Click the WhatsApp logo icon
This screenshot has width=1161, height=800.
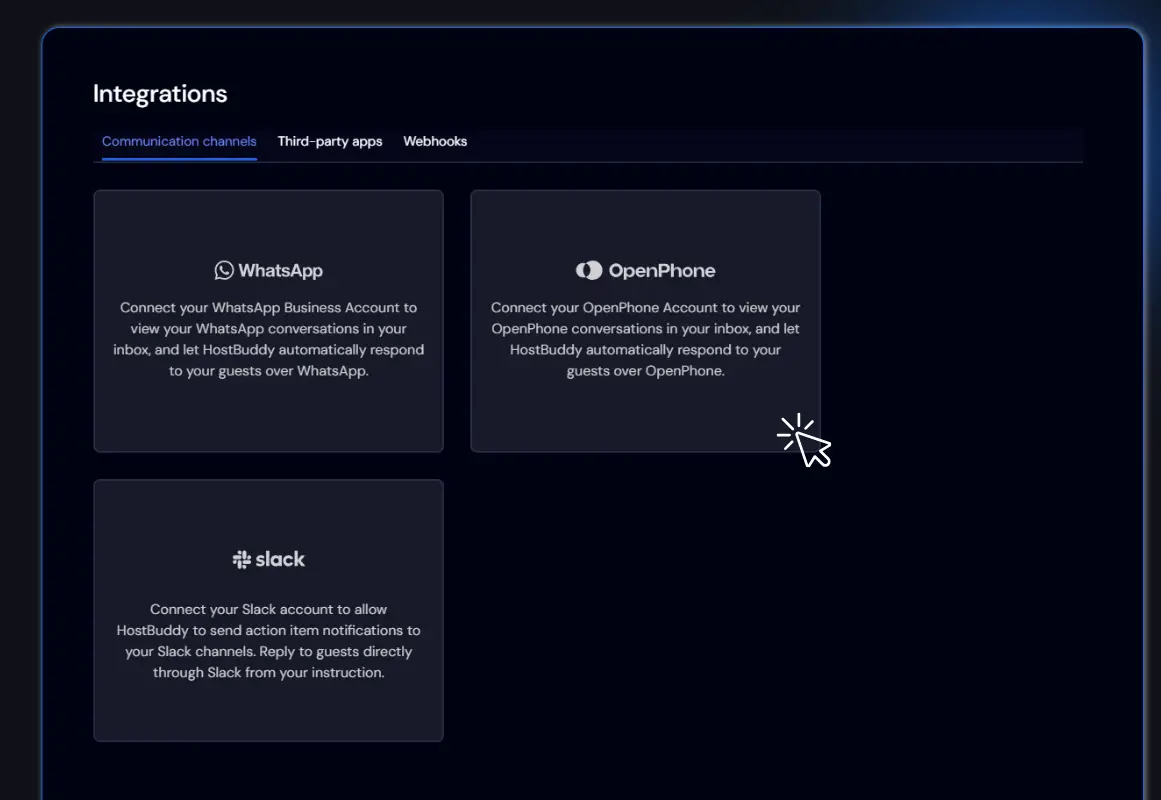tap(224, 270)
